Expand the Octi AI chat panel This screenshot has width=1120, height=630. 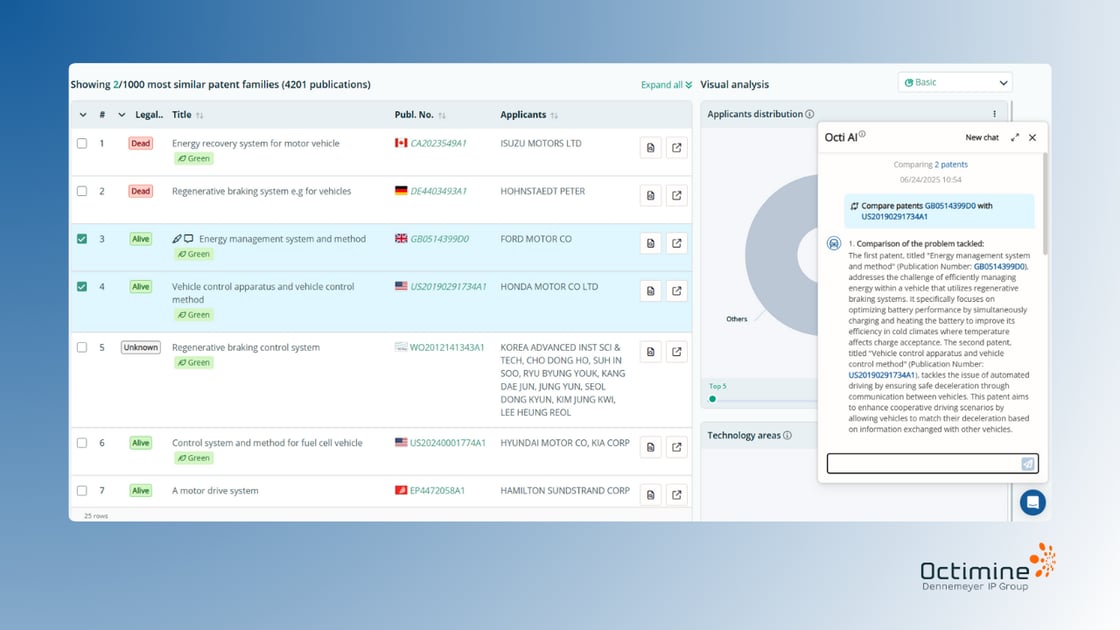tap(1014, 137)
